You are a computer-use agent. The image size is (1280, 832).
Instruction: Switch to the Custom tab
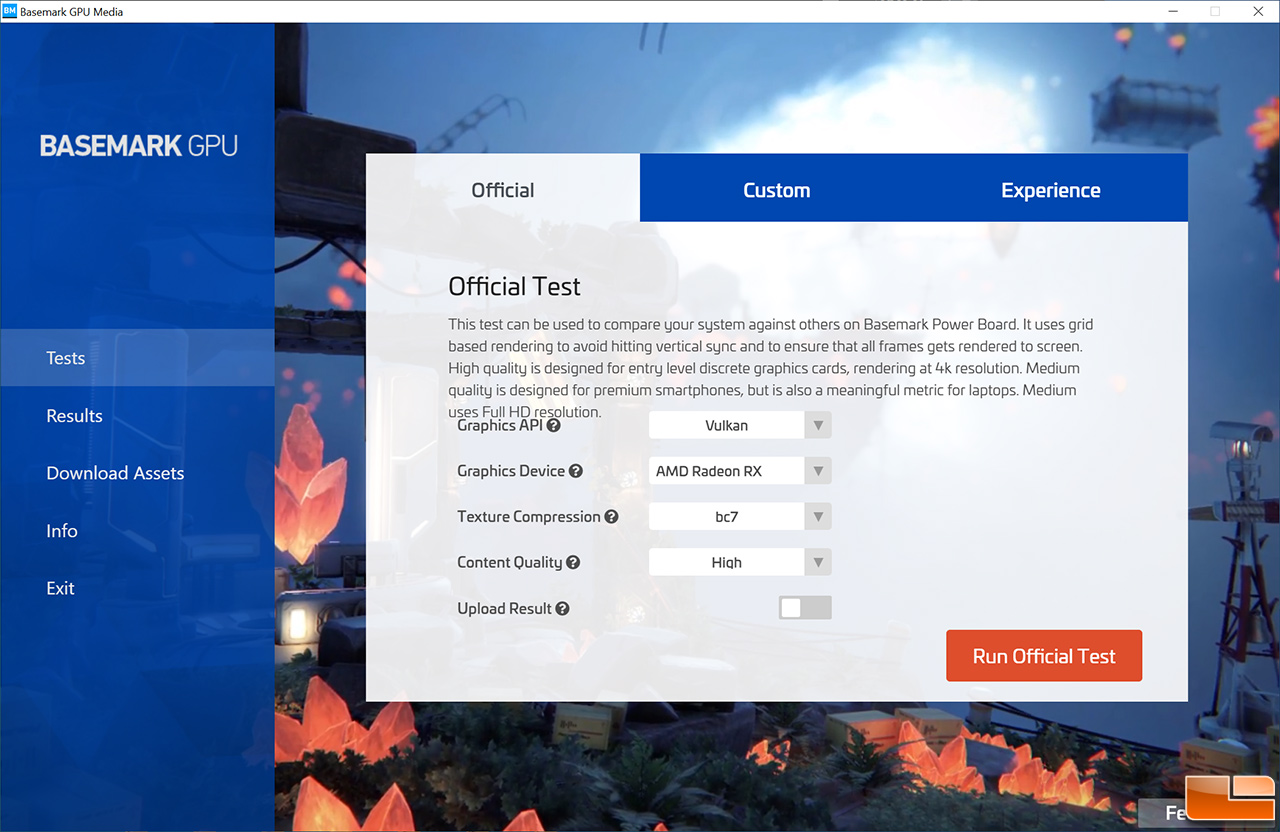click(x=777, y=188)
